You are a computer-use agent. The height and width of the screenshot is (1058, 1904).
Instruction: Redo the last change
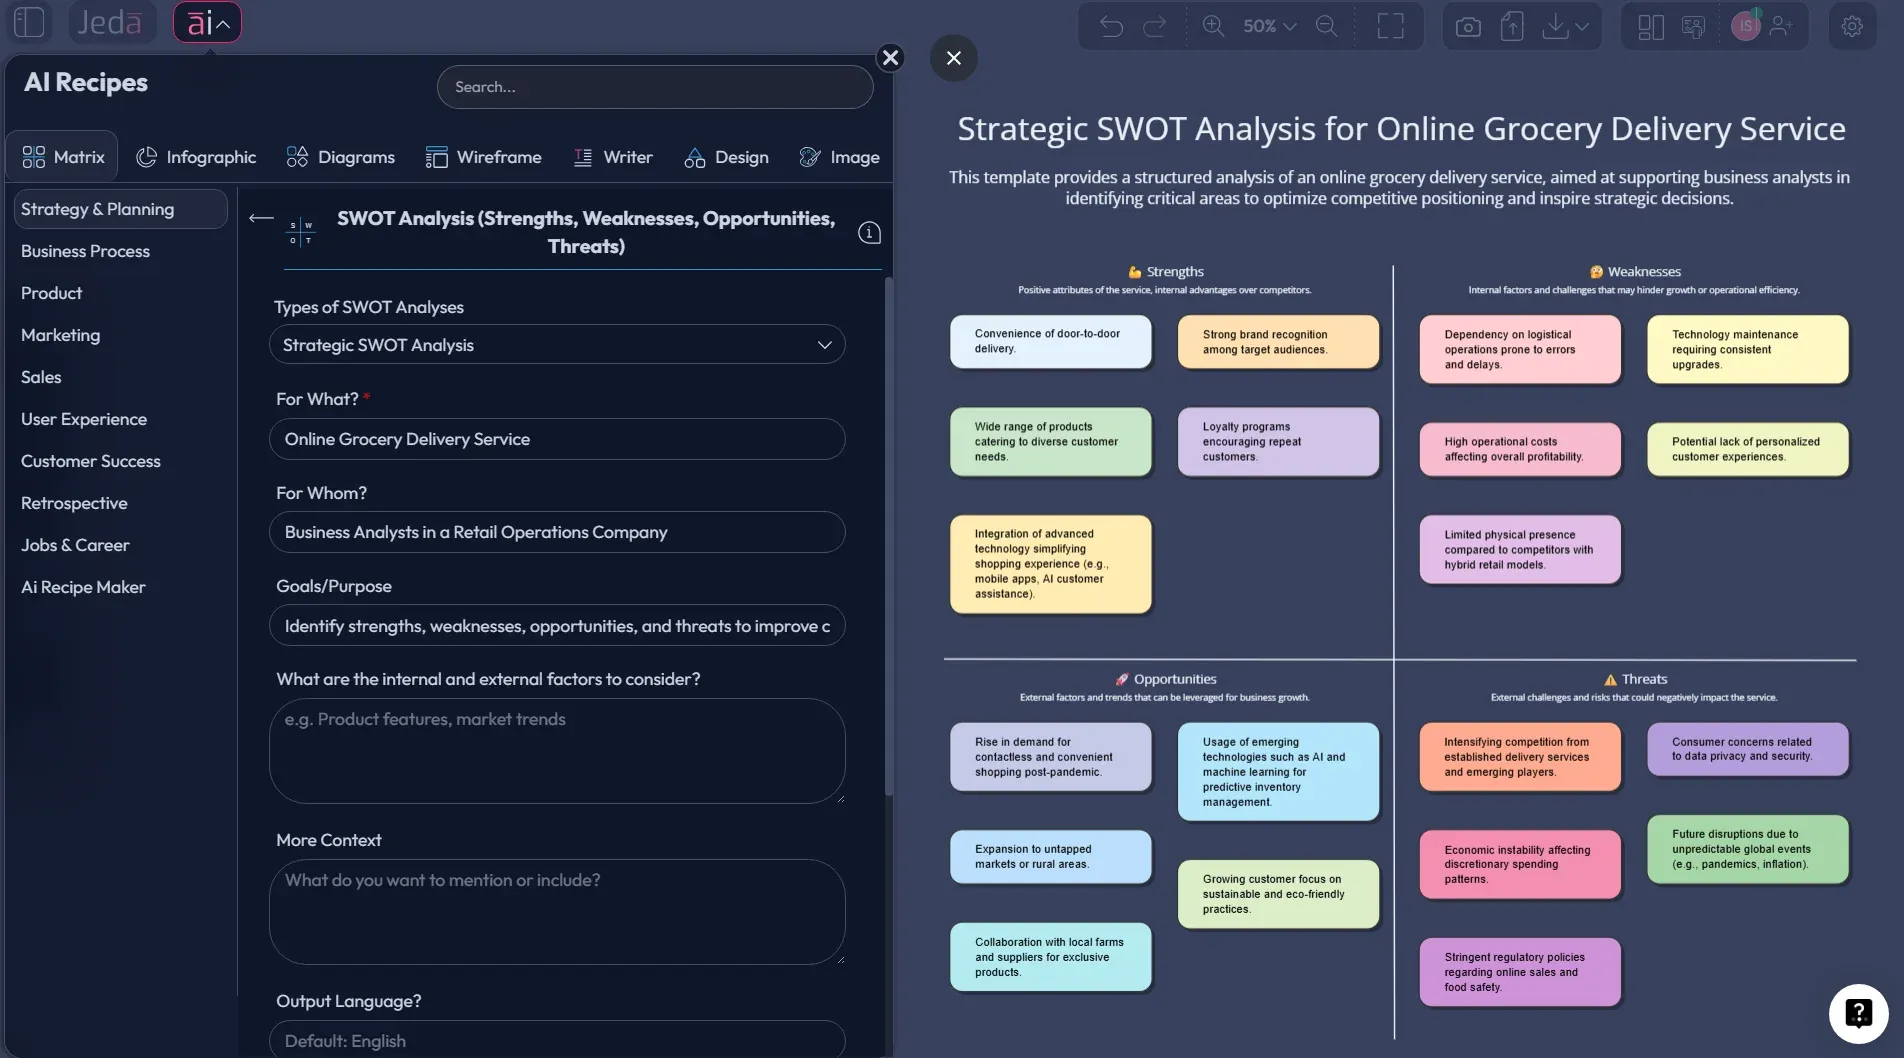(x=1155, y=26)
